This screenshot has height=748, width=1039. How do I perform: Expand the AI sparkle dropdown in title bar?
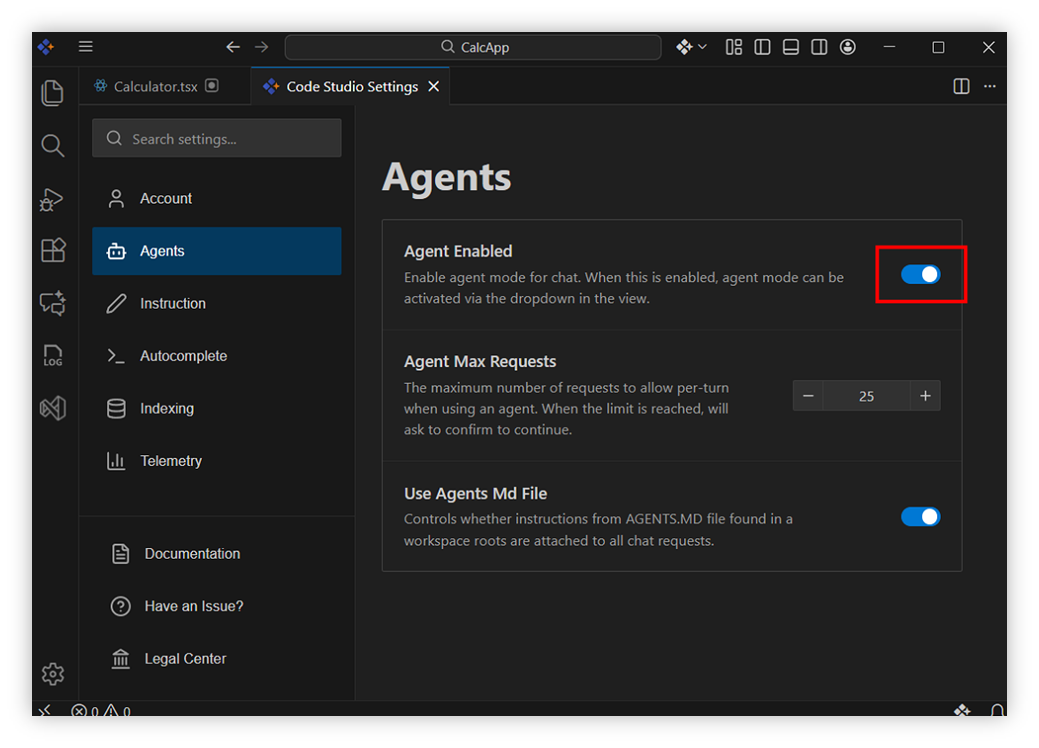tap(691, 47)
